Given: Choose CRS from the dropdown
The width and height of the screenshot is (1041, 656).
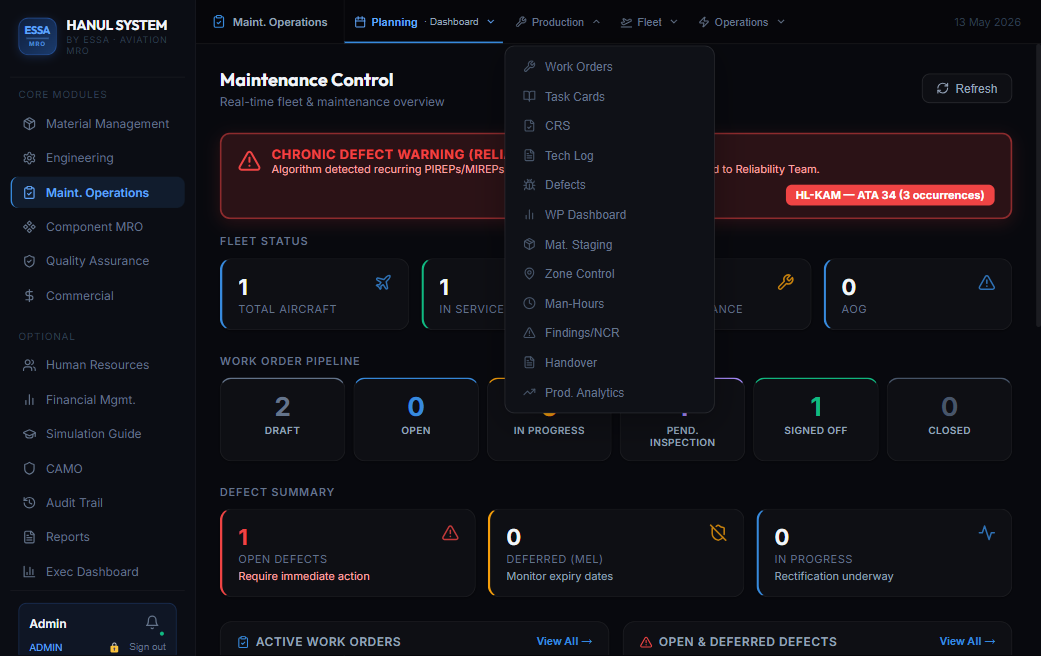Looking at the screenshot, I should pyautogui.click(x=609, y=125).
